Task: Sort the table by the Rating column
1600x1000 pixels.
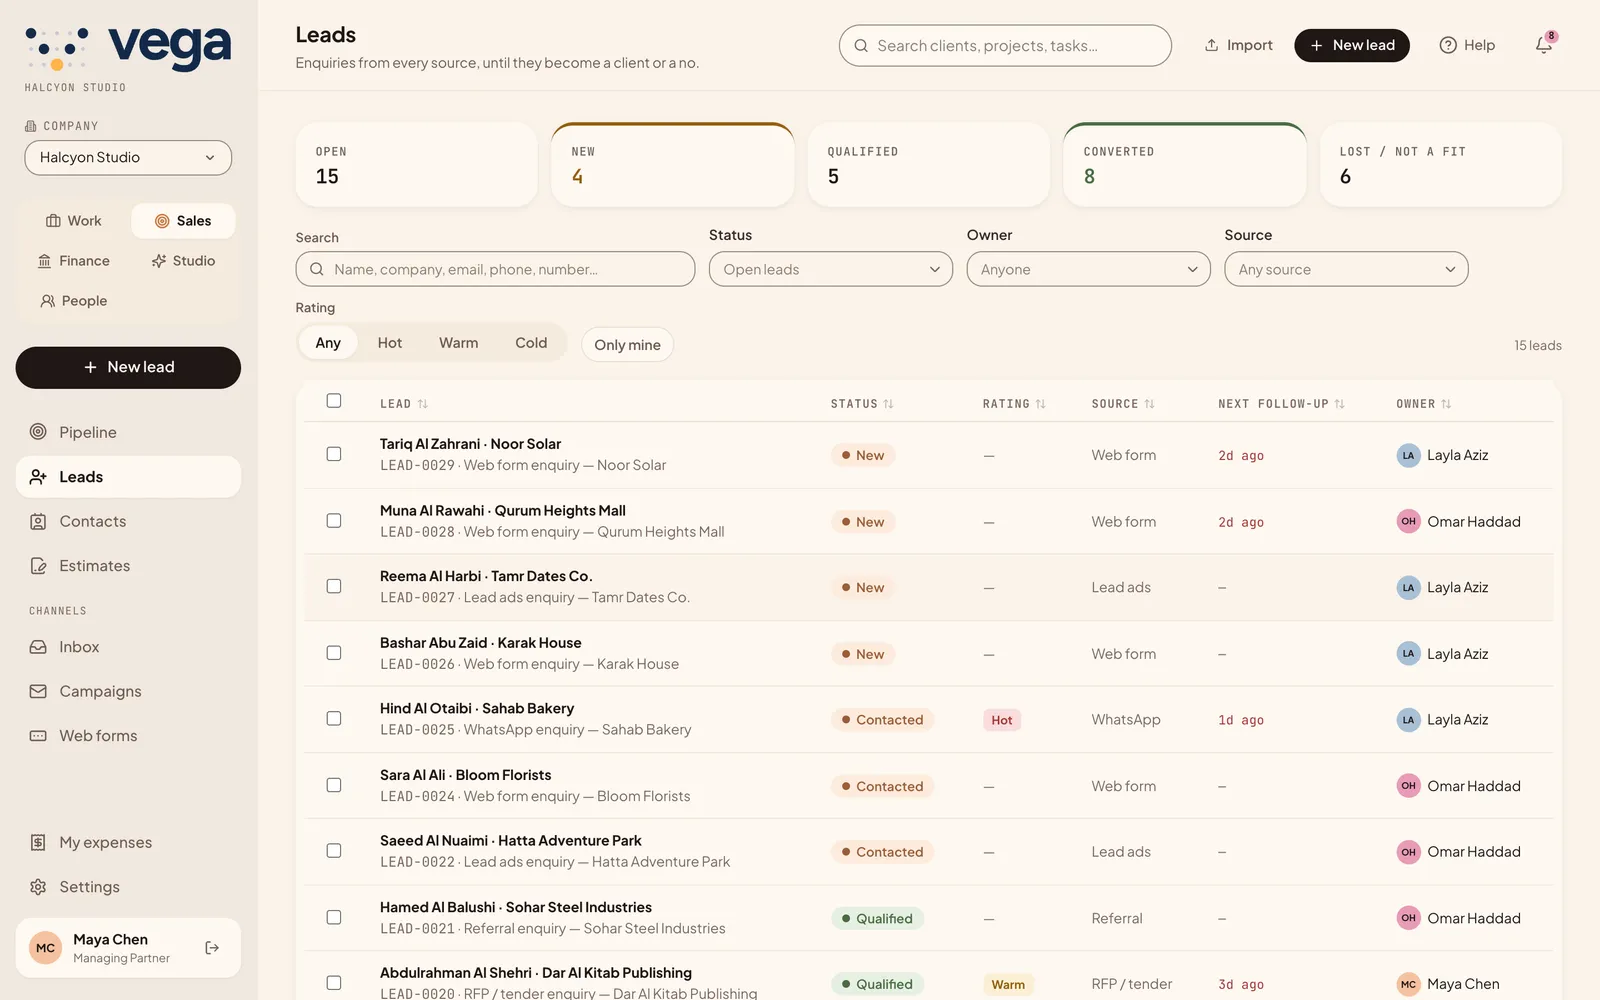Action: 1014,404
